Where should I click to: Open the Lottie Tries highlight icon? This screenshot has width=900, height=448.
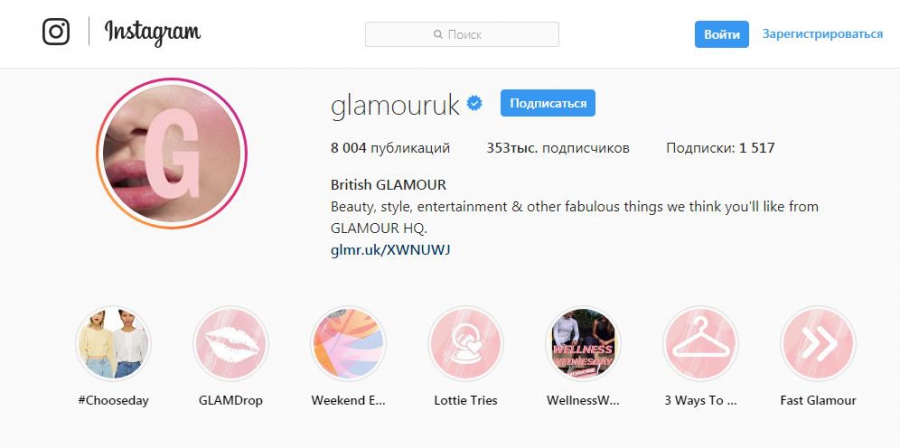pyautogui.click(x=465, y=343)
